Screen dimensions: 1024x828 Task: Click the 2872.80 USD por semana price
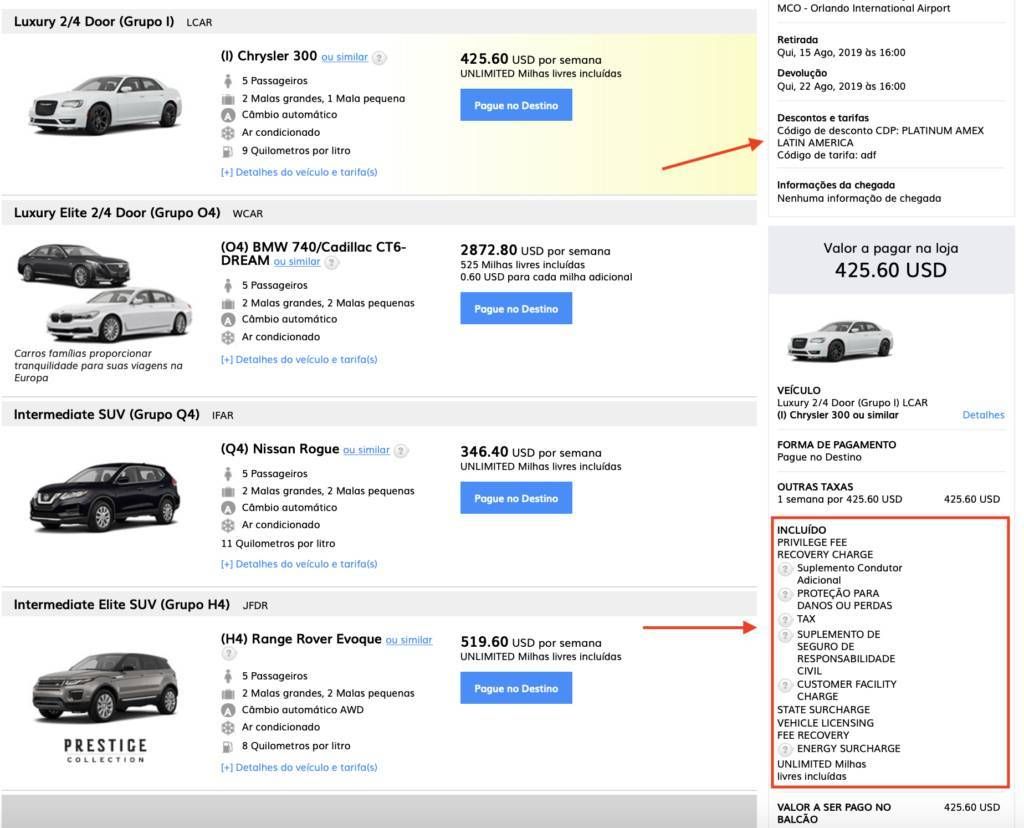coord(536,251)
